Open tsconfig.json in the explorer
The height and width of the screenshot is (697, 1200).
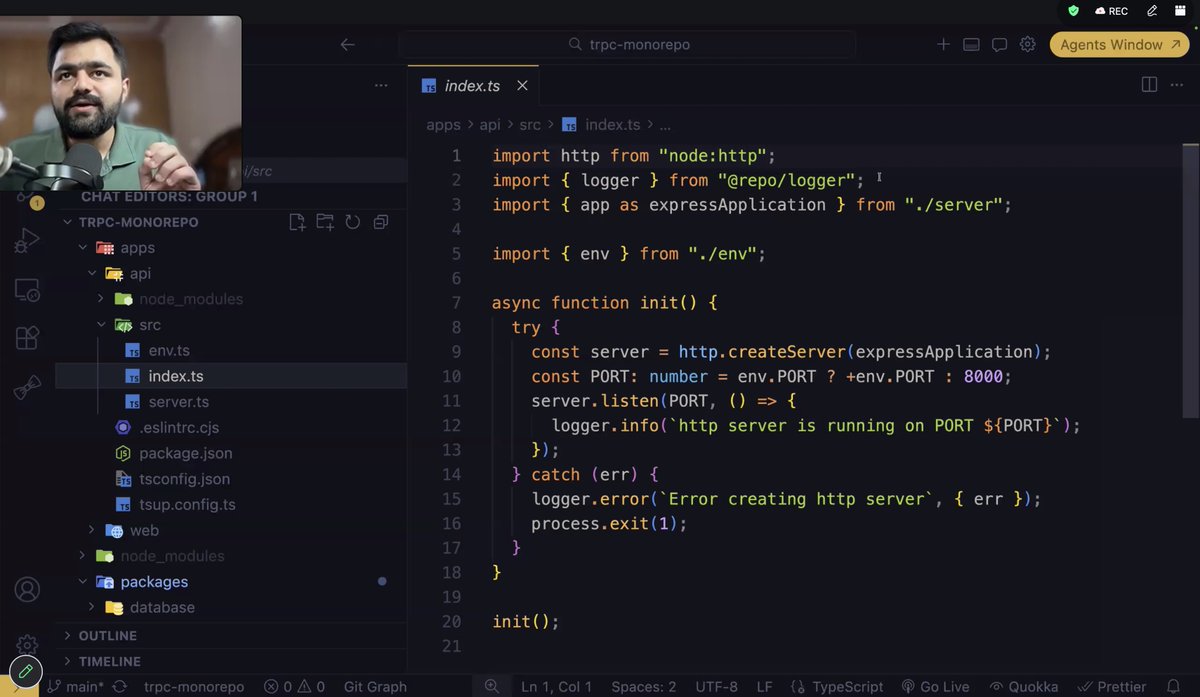(x=184, y=479)
